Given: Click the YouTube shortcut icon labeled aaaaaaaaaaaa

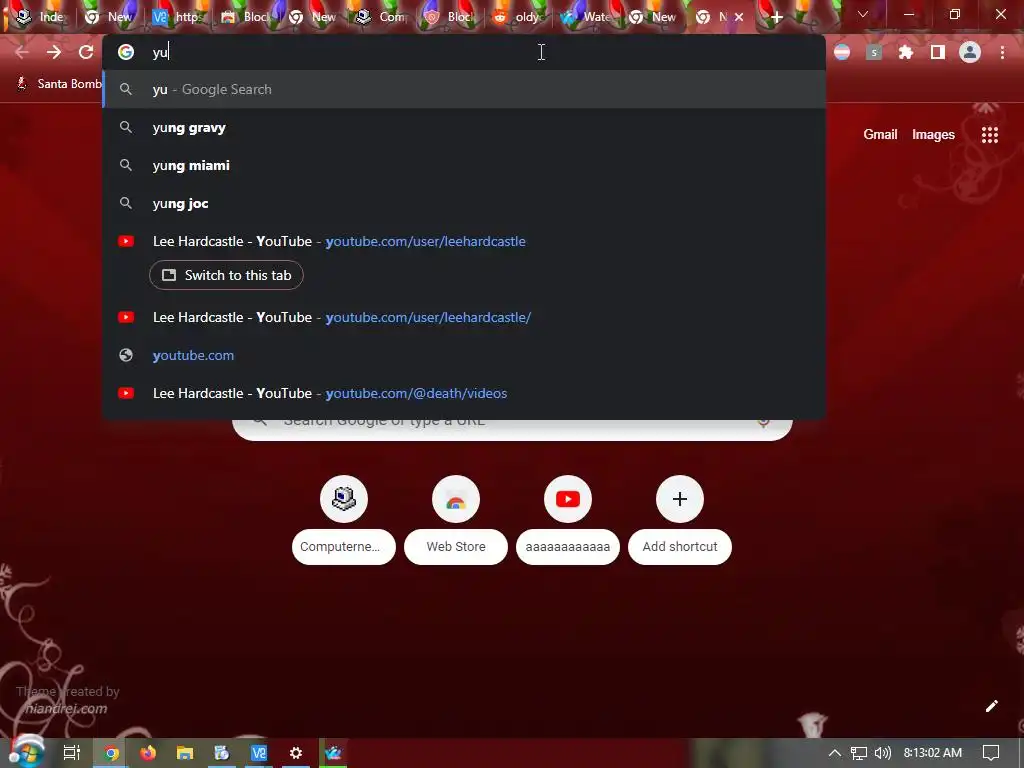Looking at the screenshot, I should click(x=568, y=499).
